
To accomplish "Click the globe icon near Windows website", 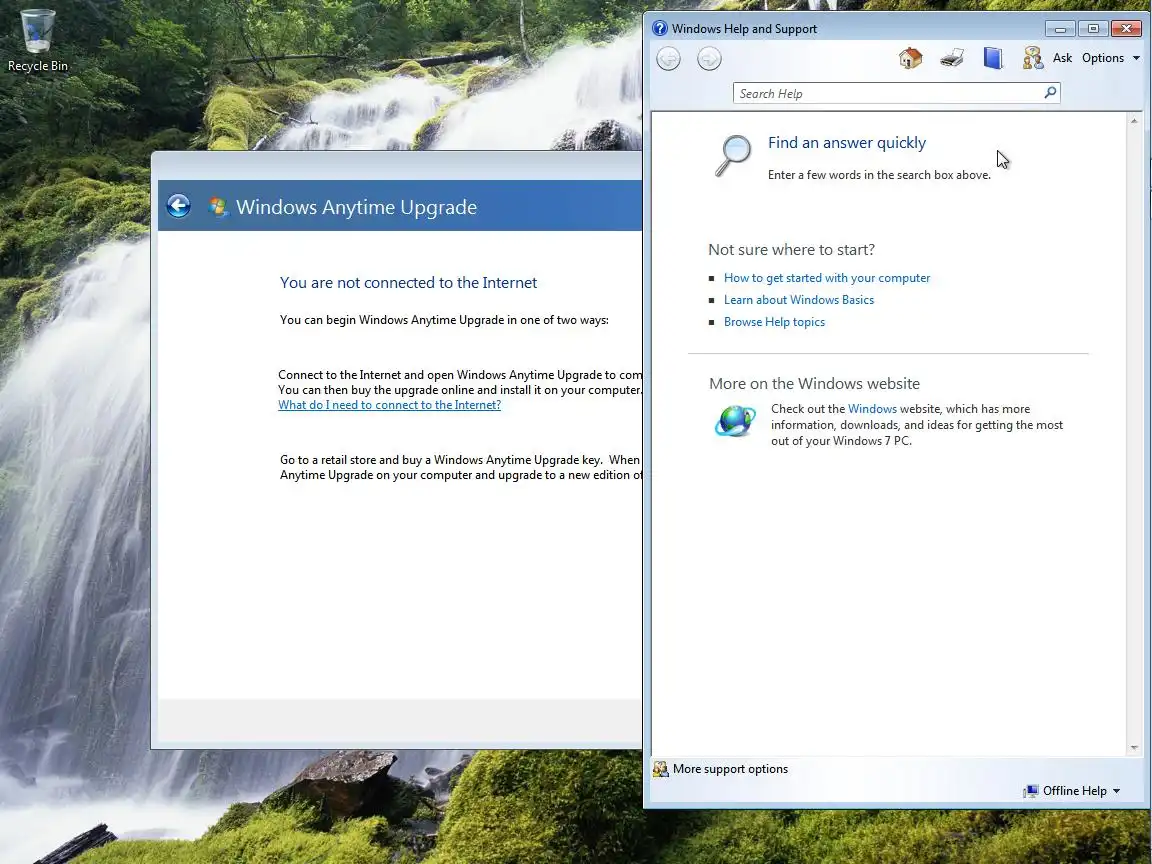I will (735, 421).
